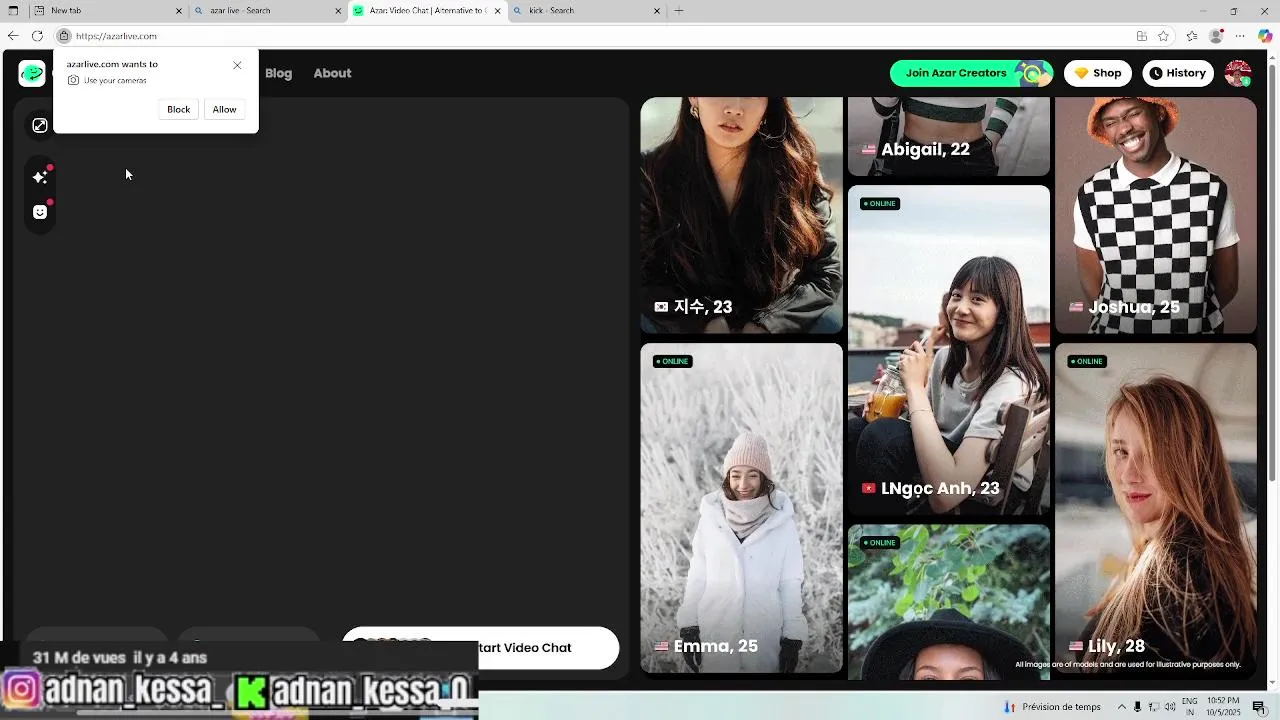The width and height of the screenshot is (1280, 720).
Task: Open the user profile avatar
Action: tap(1238, 73)
